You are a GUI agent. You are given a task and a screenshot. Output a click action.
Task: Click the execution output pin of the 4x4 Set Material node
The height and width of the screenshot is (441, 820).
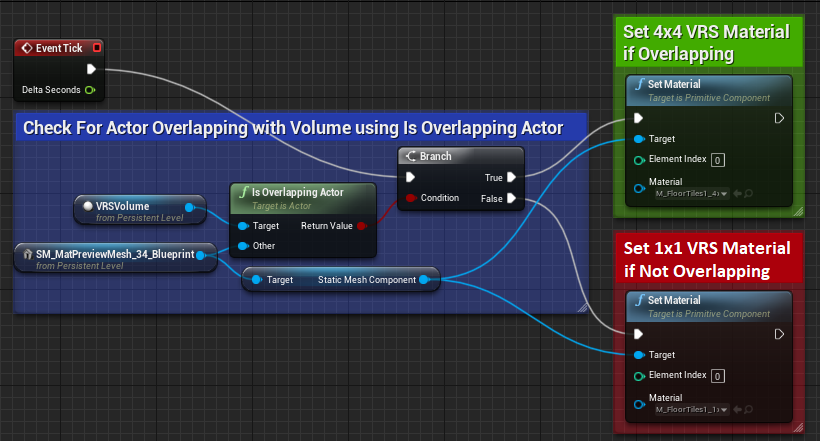779,118
